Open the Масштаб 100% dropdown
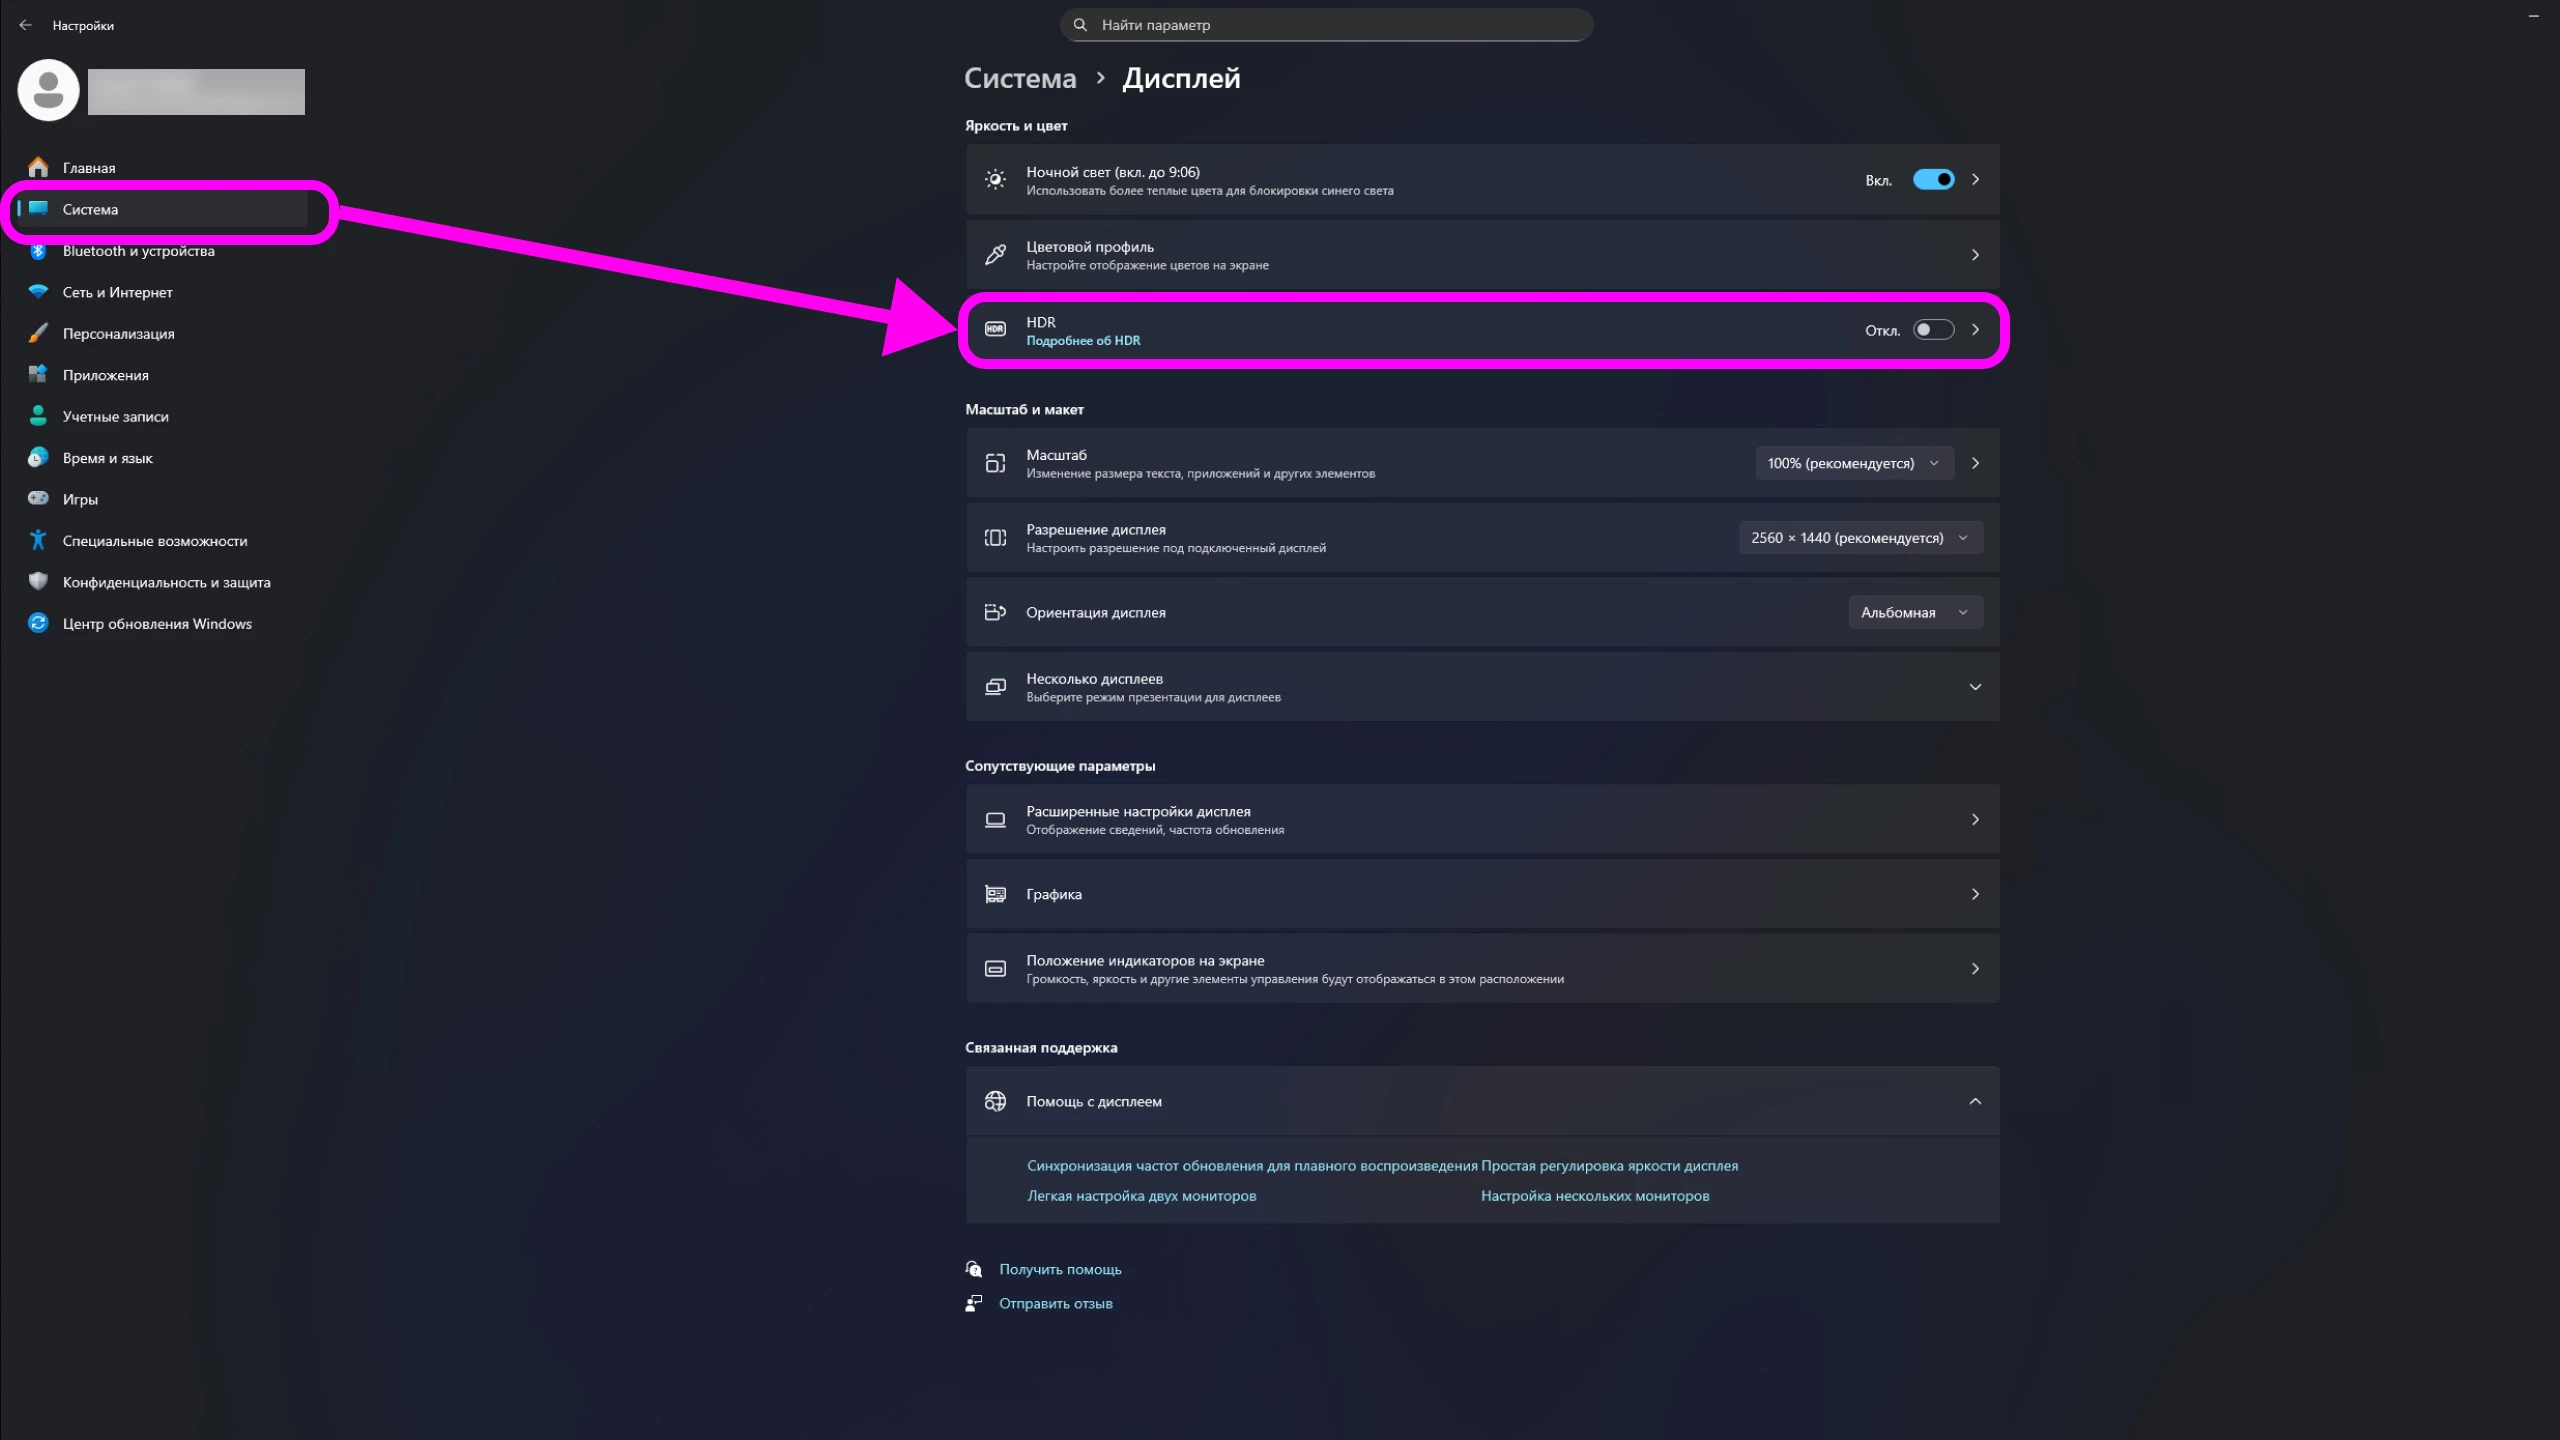Viewport: 2560px width, 1440px height. (1853, 463)
